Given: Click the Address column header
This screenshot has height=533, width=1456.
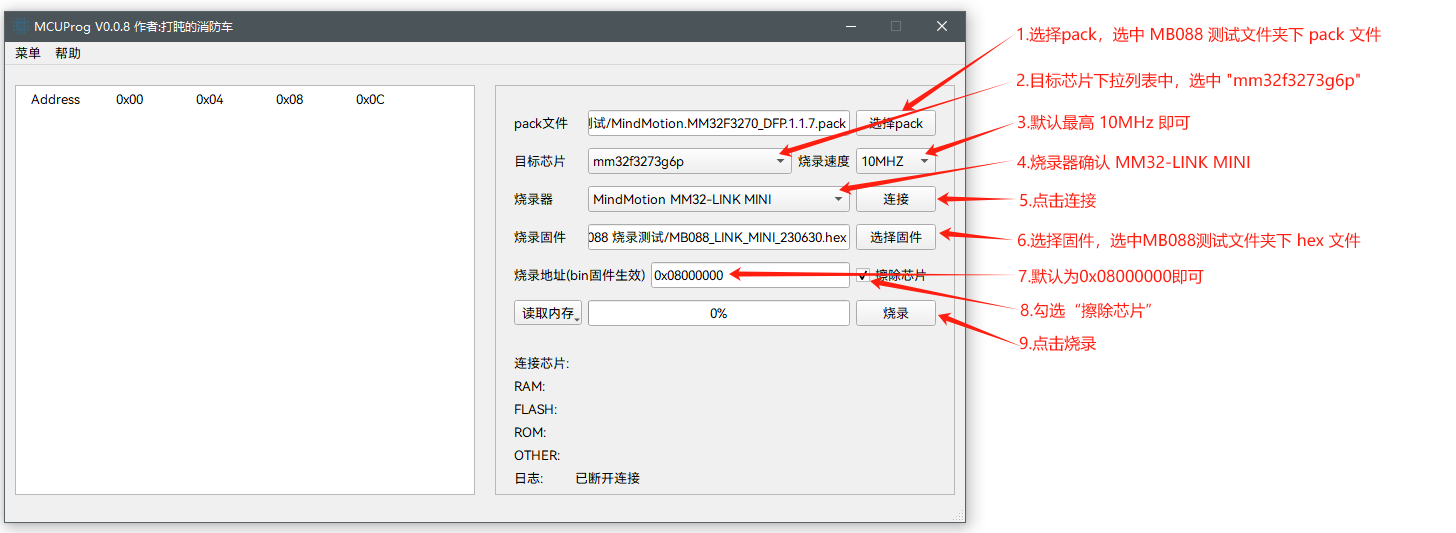Looking at the screenshot, I should [x=56, y=100].
